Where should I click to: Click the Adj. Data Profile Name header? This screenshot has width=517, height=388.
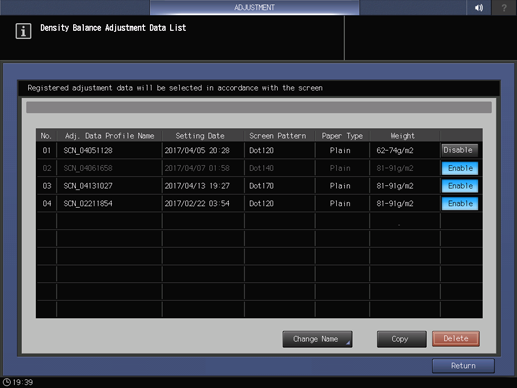pyautogui.click(x=109, y=136)
